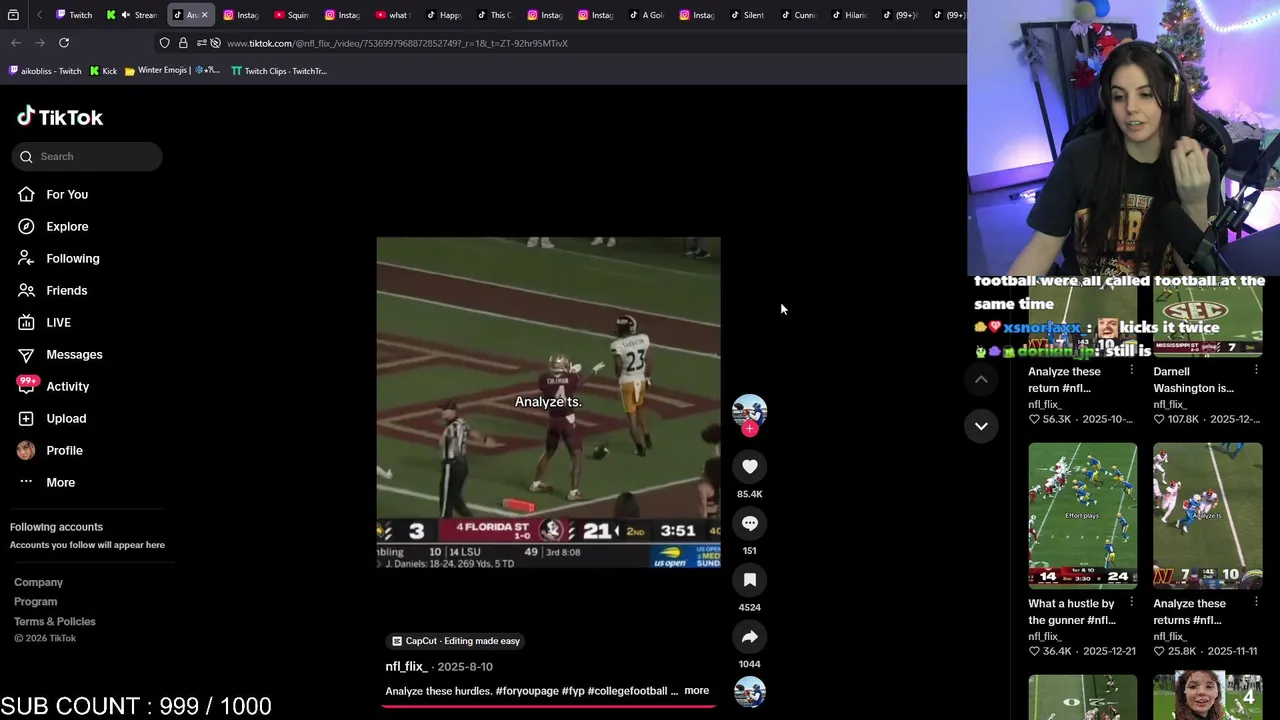Viewport: 1280px width, 720px height.
Task: Open options menu for 'What a hustle by the gunner'
Action: pyautogui.click(x=1131, y=603)
